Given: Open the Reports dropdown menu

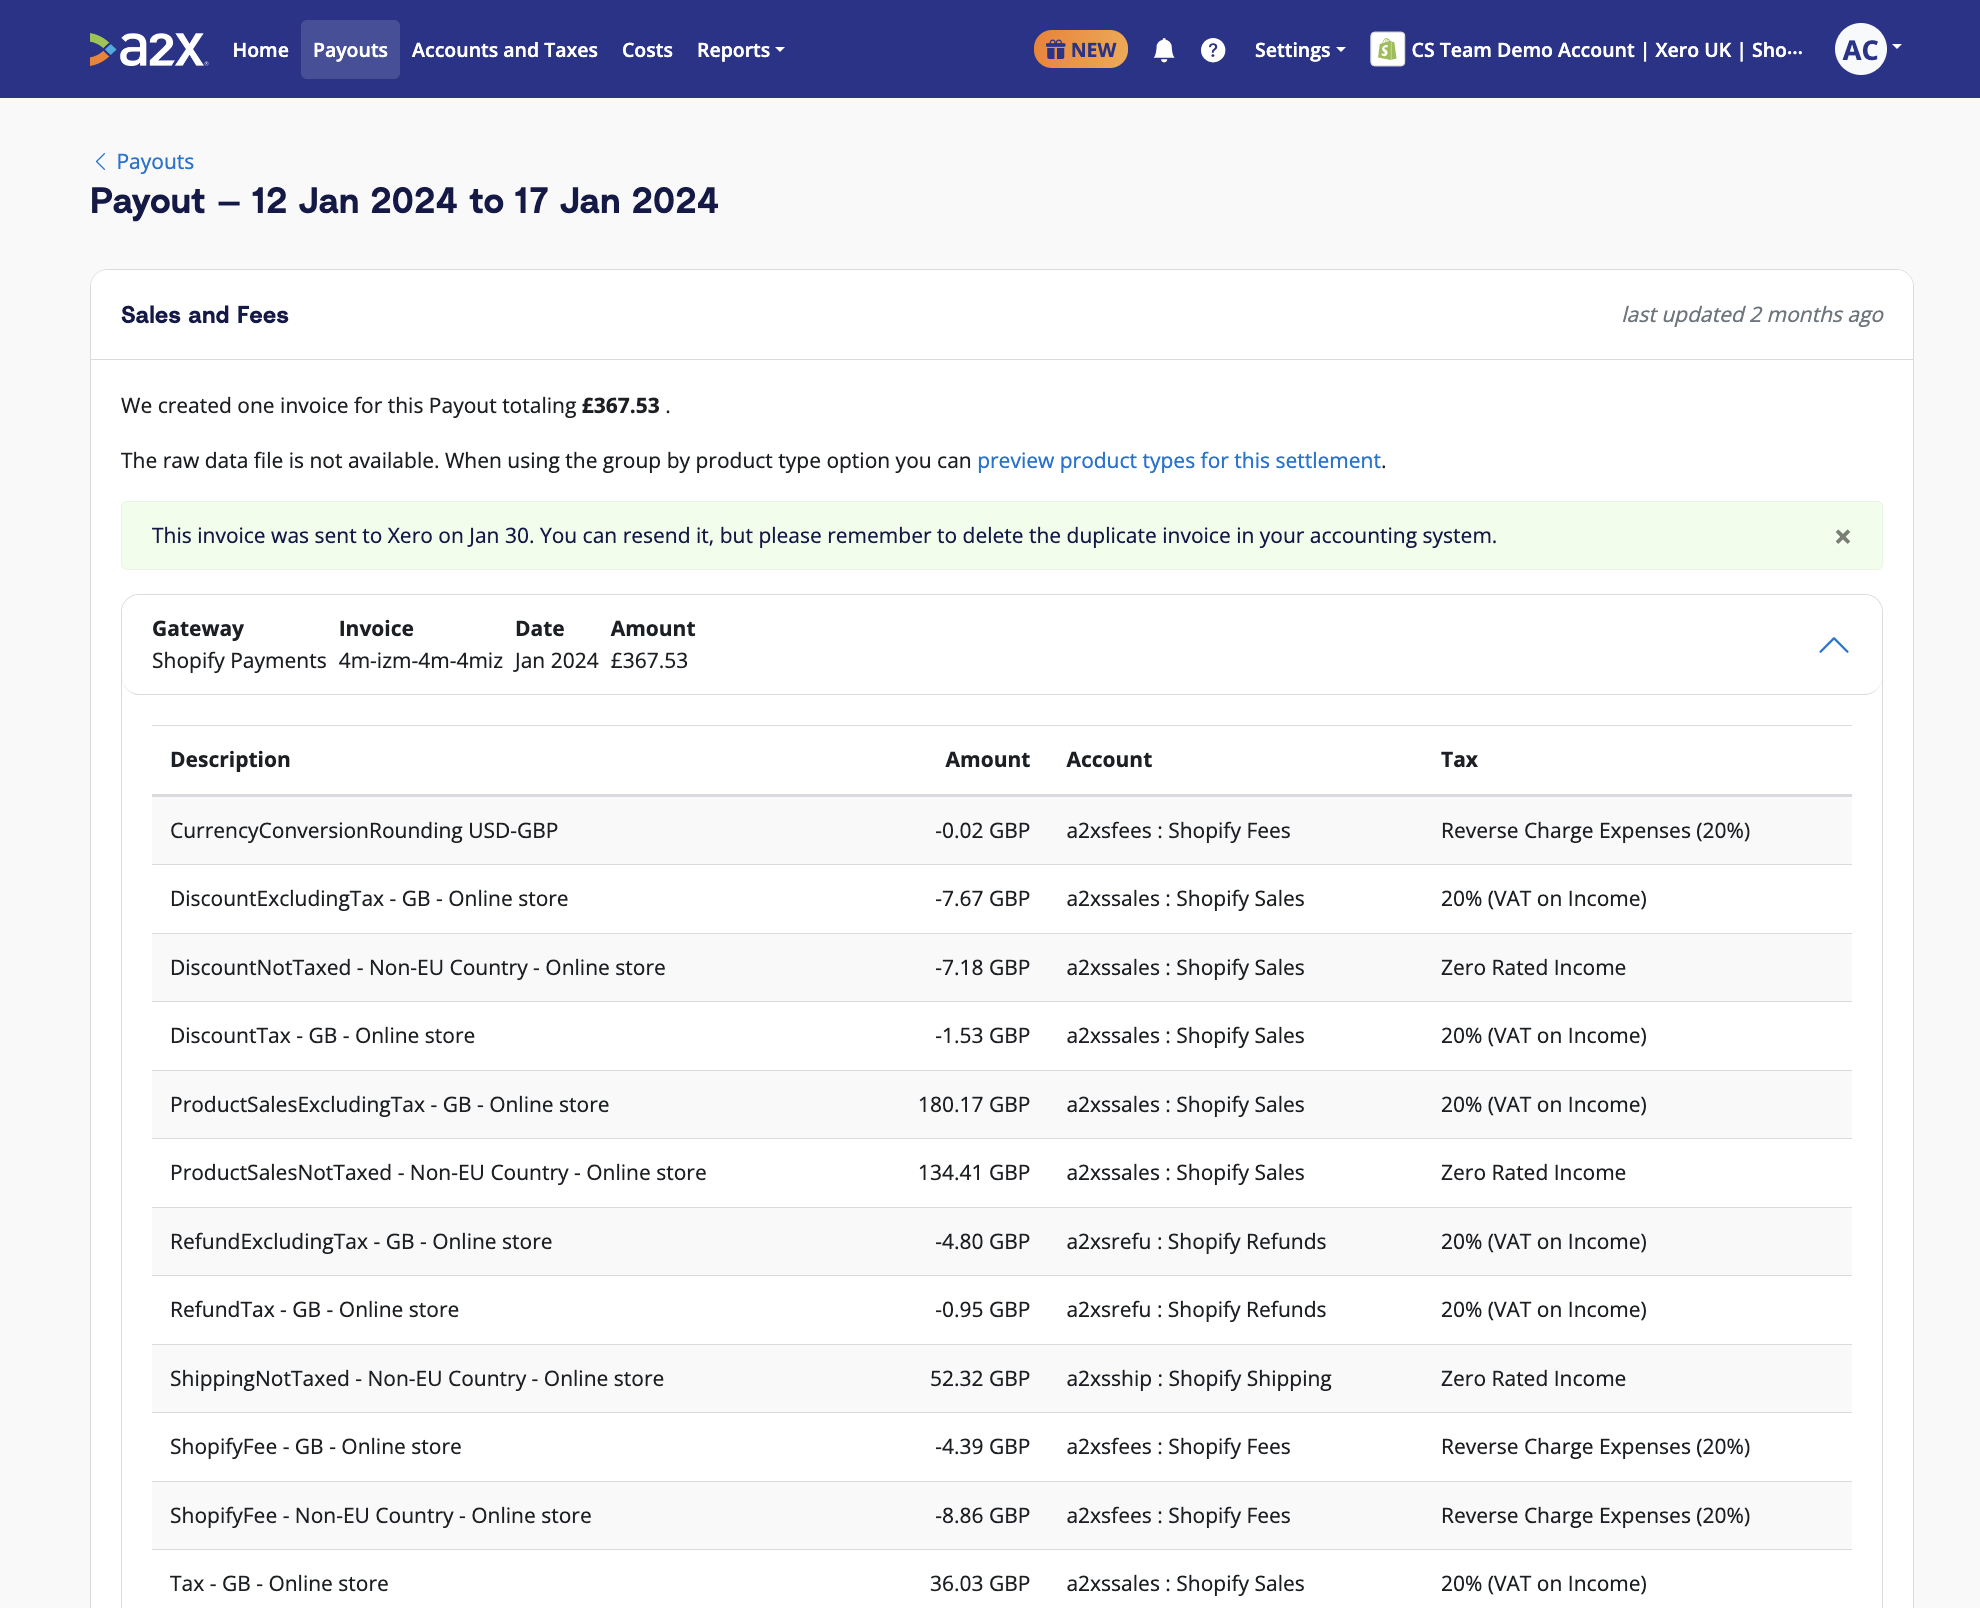Looking at the screenshot, I should point(740,50).
